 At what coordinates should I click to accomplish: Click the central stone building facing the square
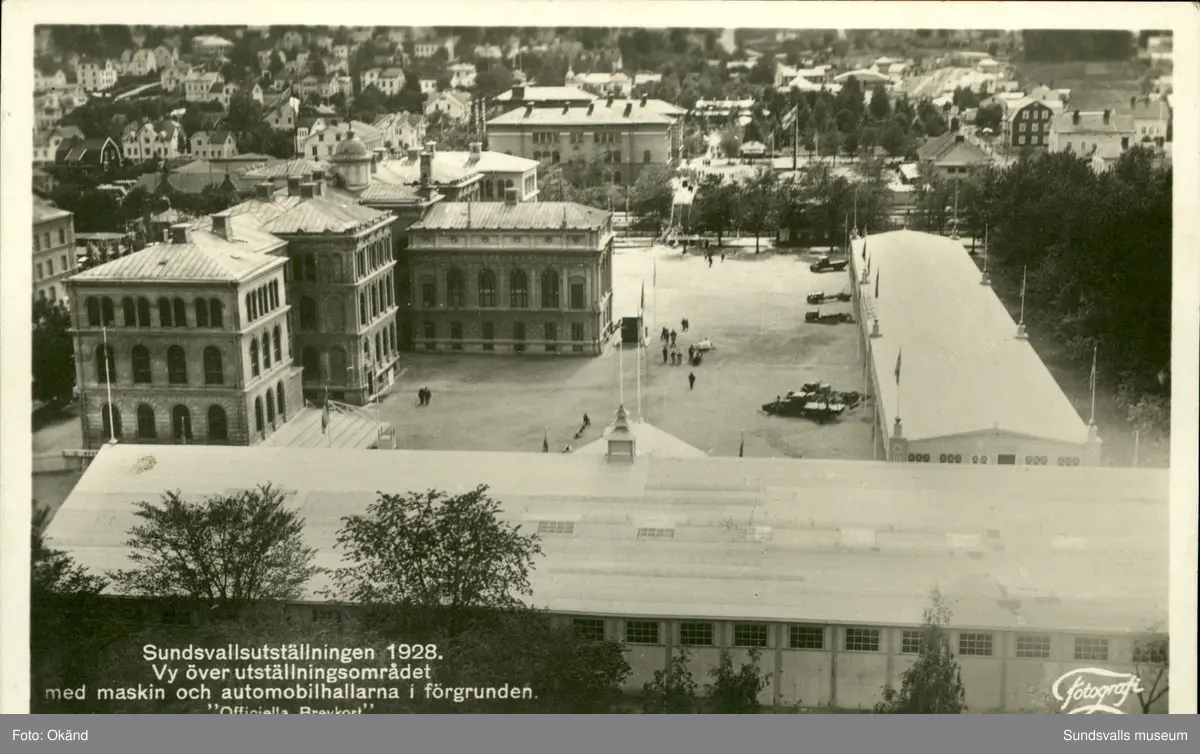pyautogui.click(x=510, y=280)
